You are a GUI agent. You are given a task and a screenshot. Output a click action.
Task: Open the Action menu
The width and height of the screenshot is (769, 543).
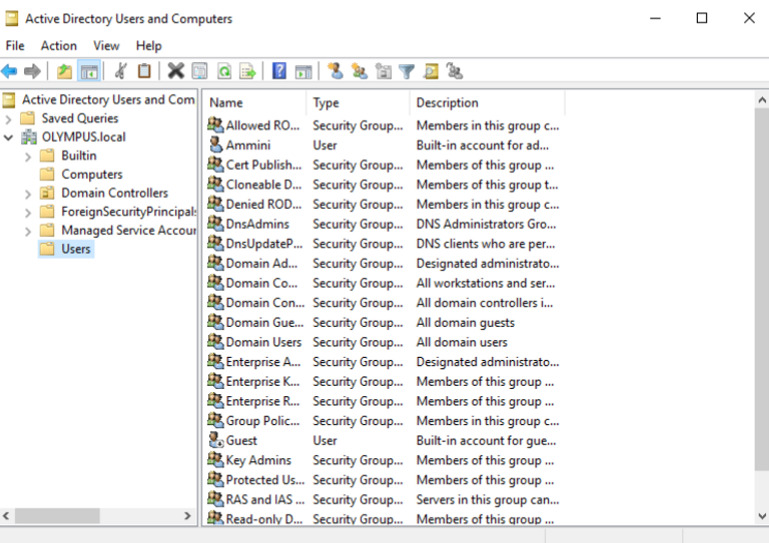click(x=58, y=46)
